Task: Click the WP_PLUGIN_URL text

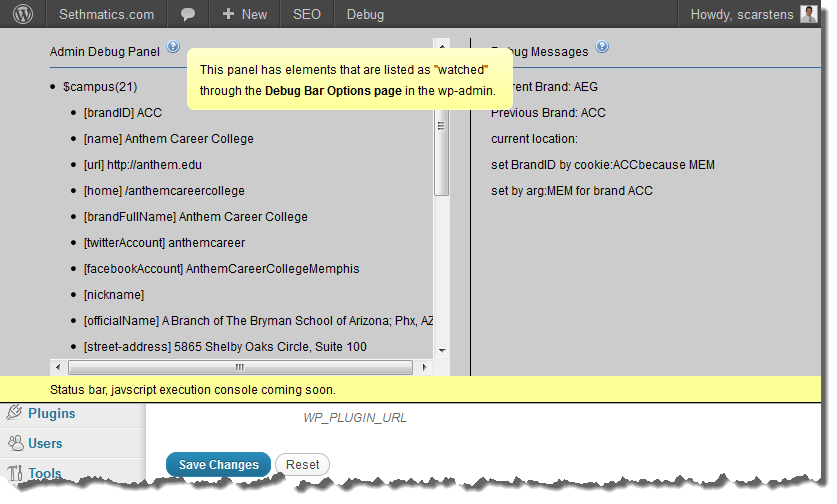Action: point(355,418)
